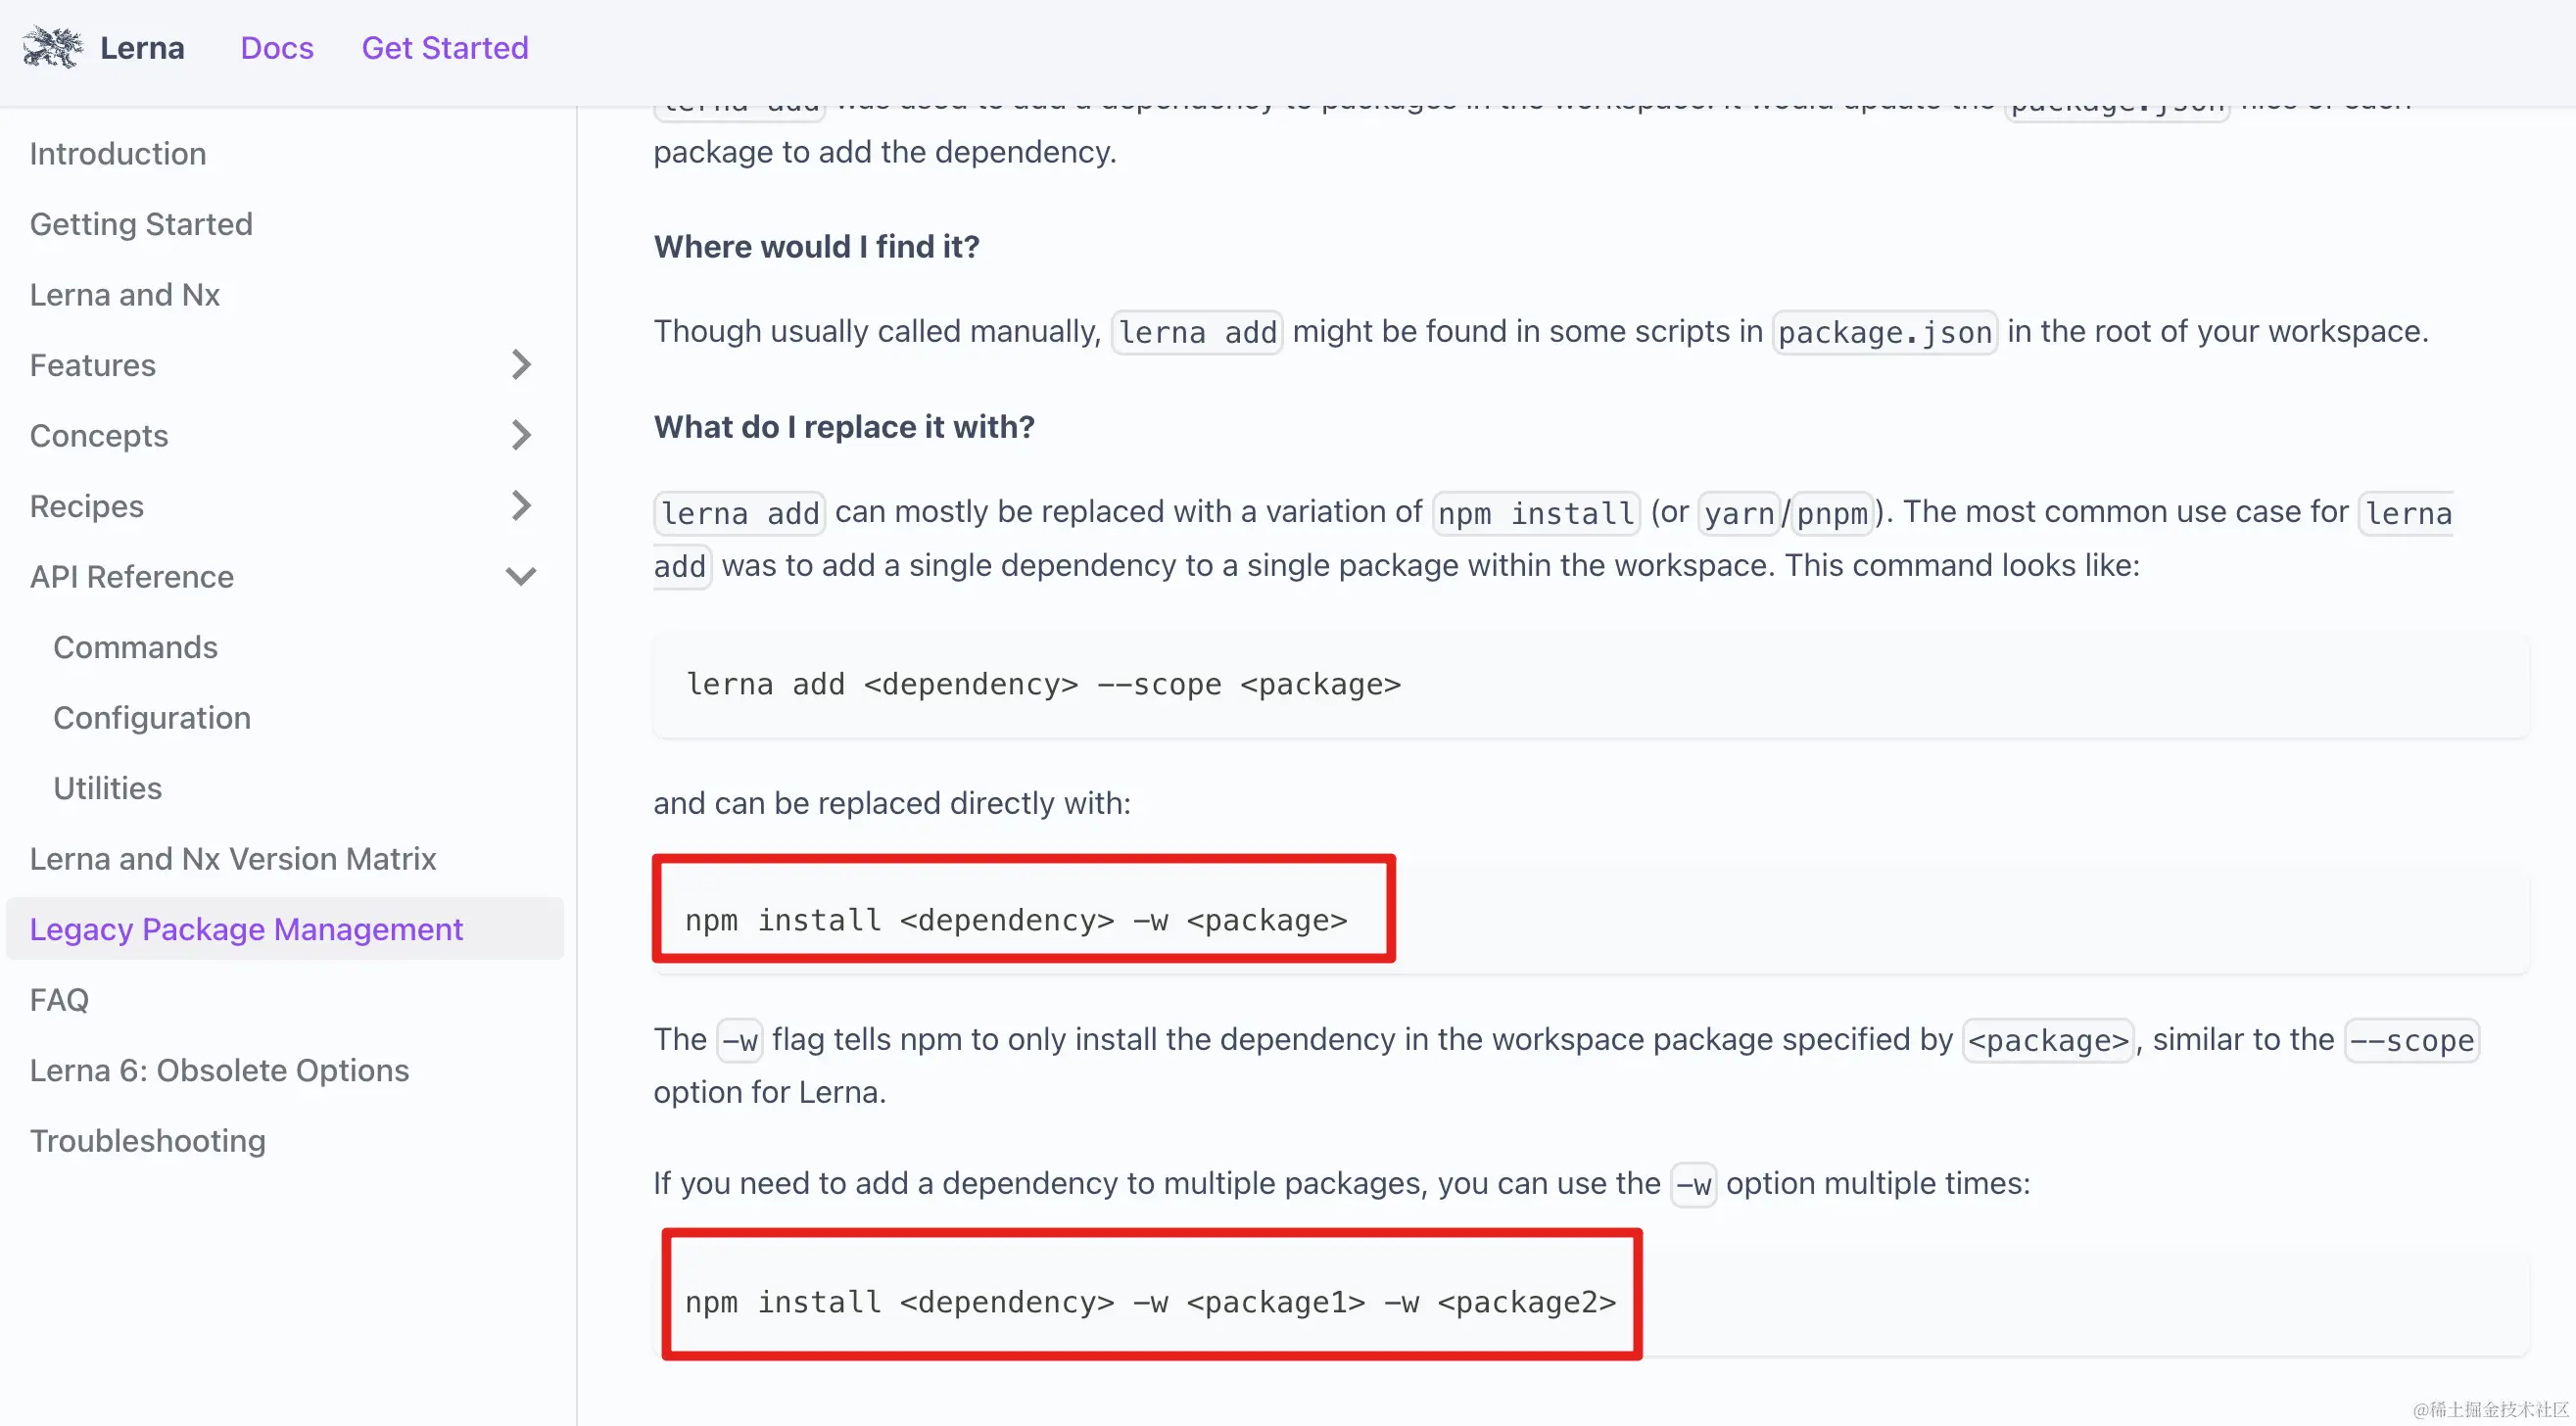This screenshot has height=1426, width=2576.
Task: Expand the Features sidebar section chevron
Action: click(x=521, y=365)
